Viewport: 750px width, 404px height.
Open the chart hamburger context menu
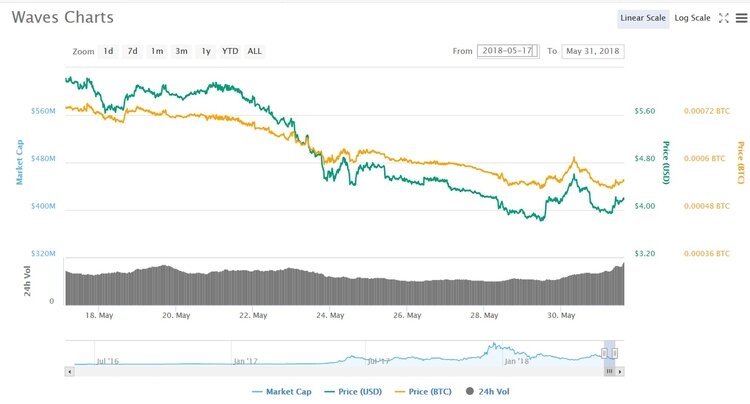tap(741, 18)
